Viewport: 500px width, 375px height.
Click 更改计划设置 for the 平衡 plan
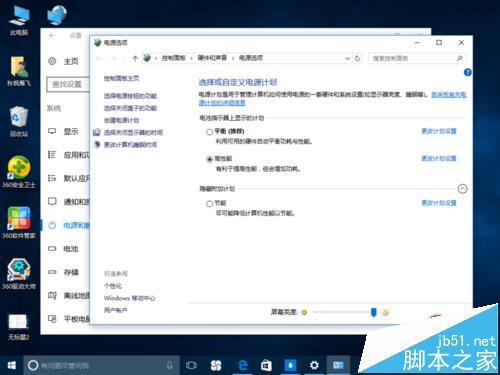pos(439,131)
